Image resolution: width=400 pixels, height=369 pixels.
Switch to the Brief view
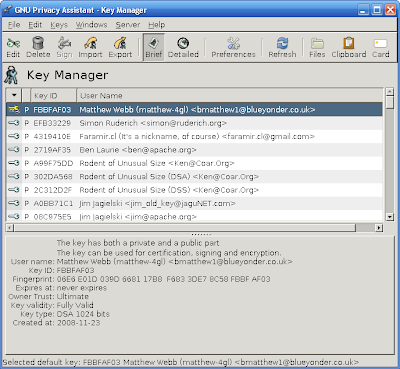click(154, 47)
